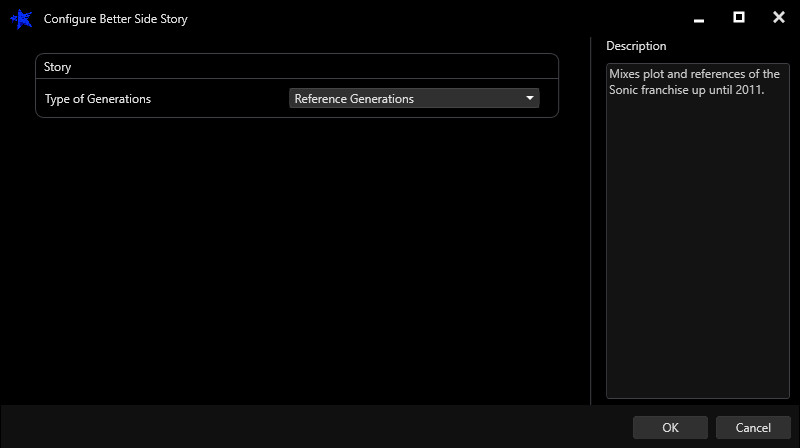This screenshot has height=448, width=800.
Task: Click inside Story group right of the dropdown
Action: (x=548, y=99)
